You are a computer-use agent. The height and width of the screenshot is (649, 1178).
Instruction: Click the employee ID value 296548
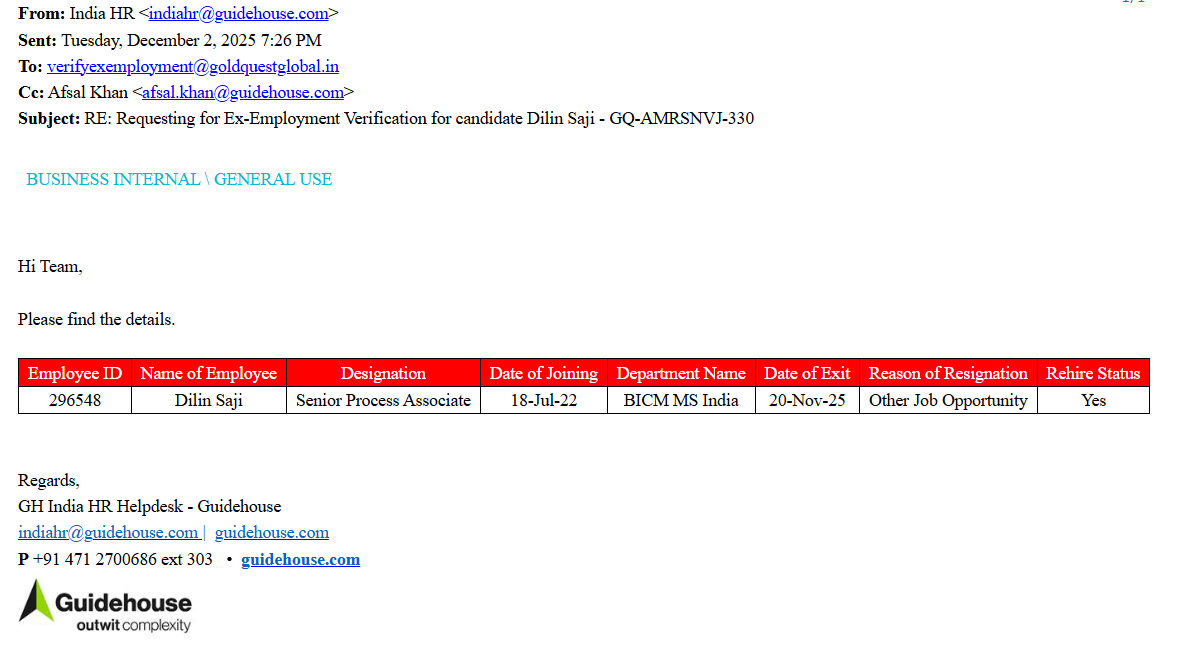(x=75, y=400)
